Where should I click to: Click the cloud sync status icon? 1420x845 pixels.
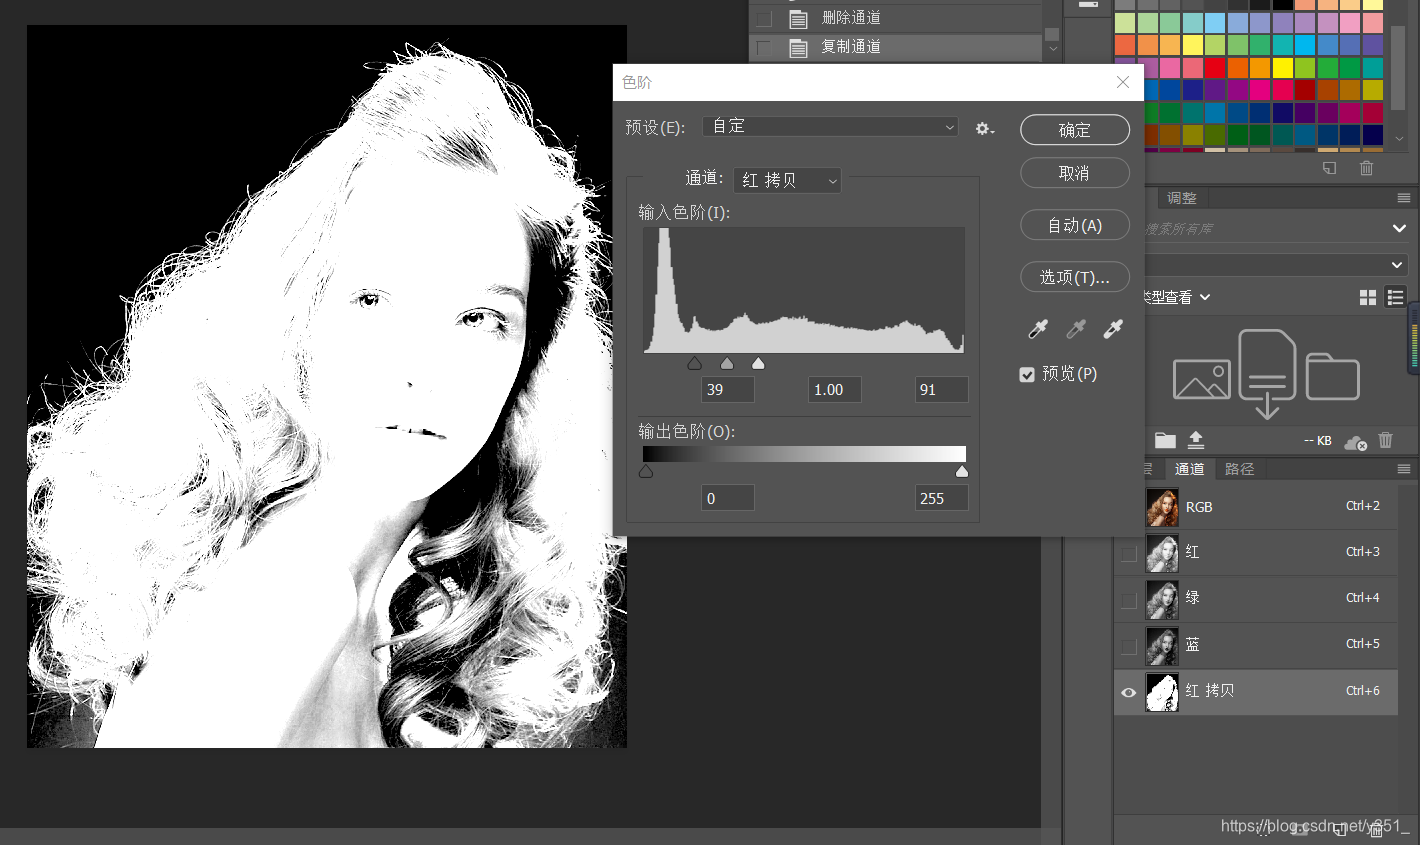(1355, 441)
